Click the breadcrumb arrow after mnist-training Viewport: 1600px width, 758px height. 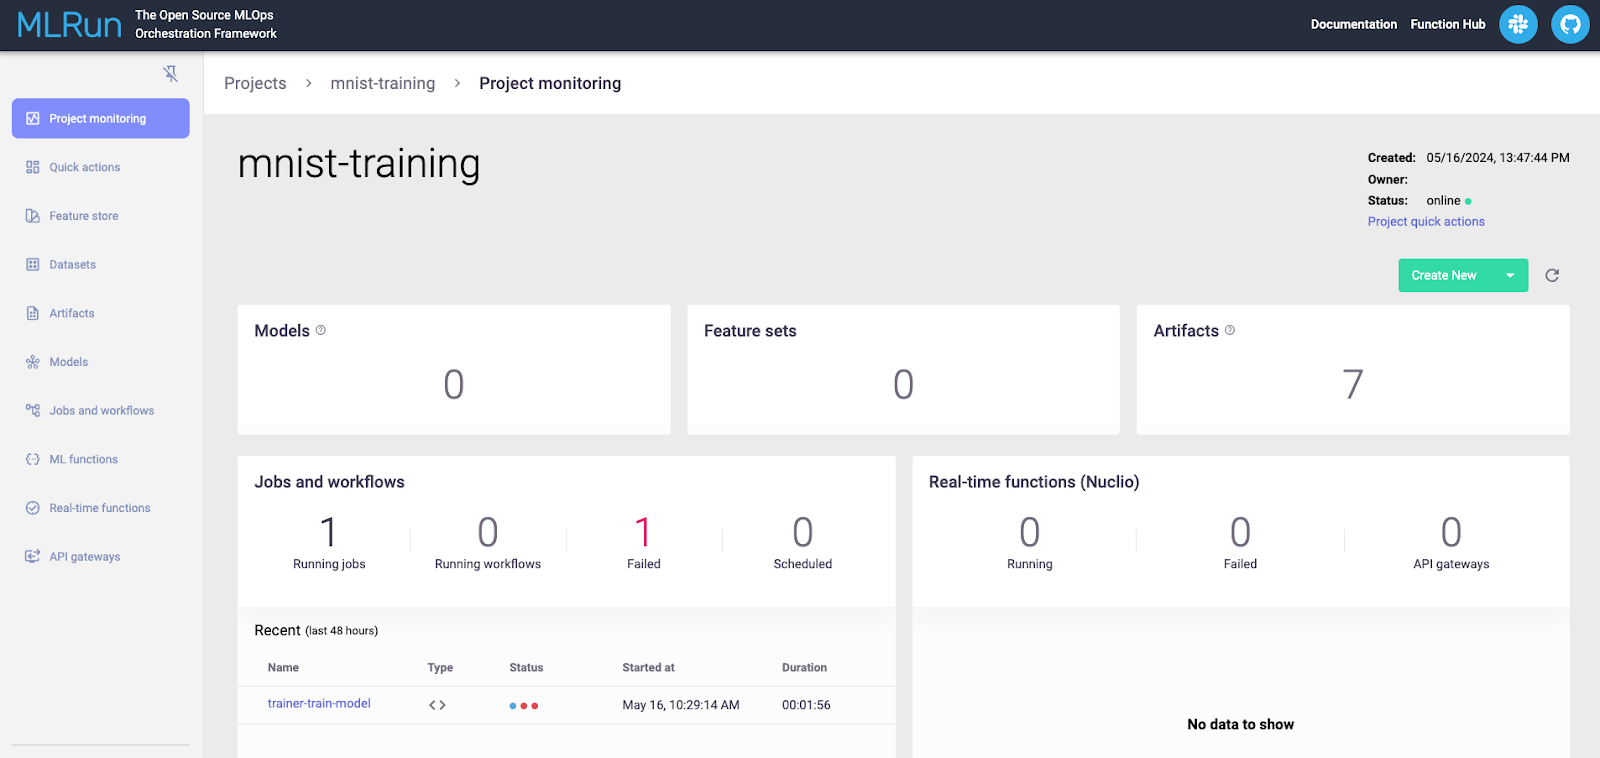coord(457,83)
